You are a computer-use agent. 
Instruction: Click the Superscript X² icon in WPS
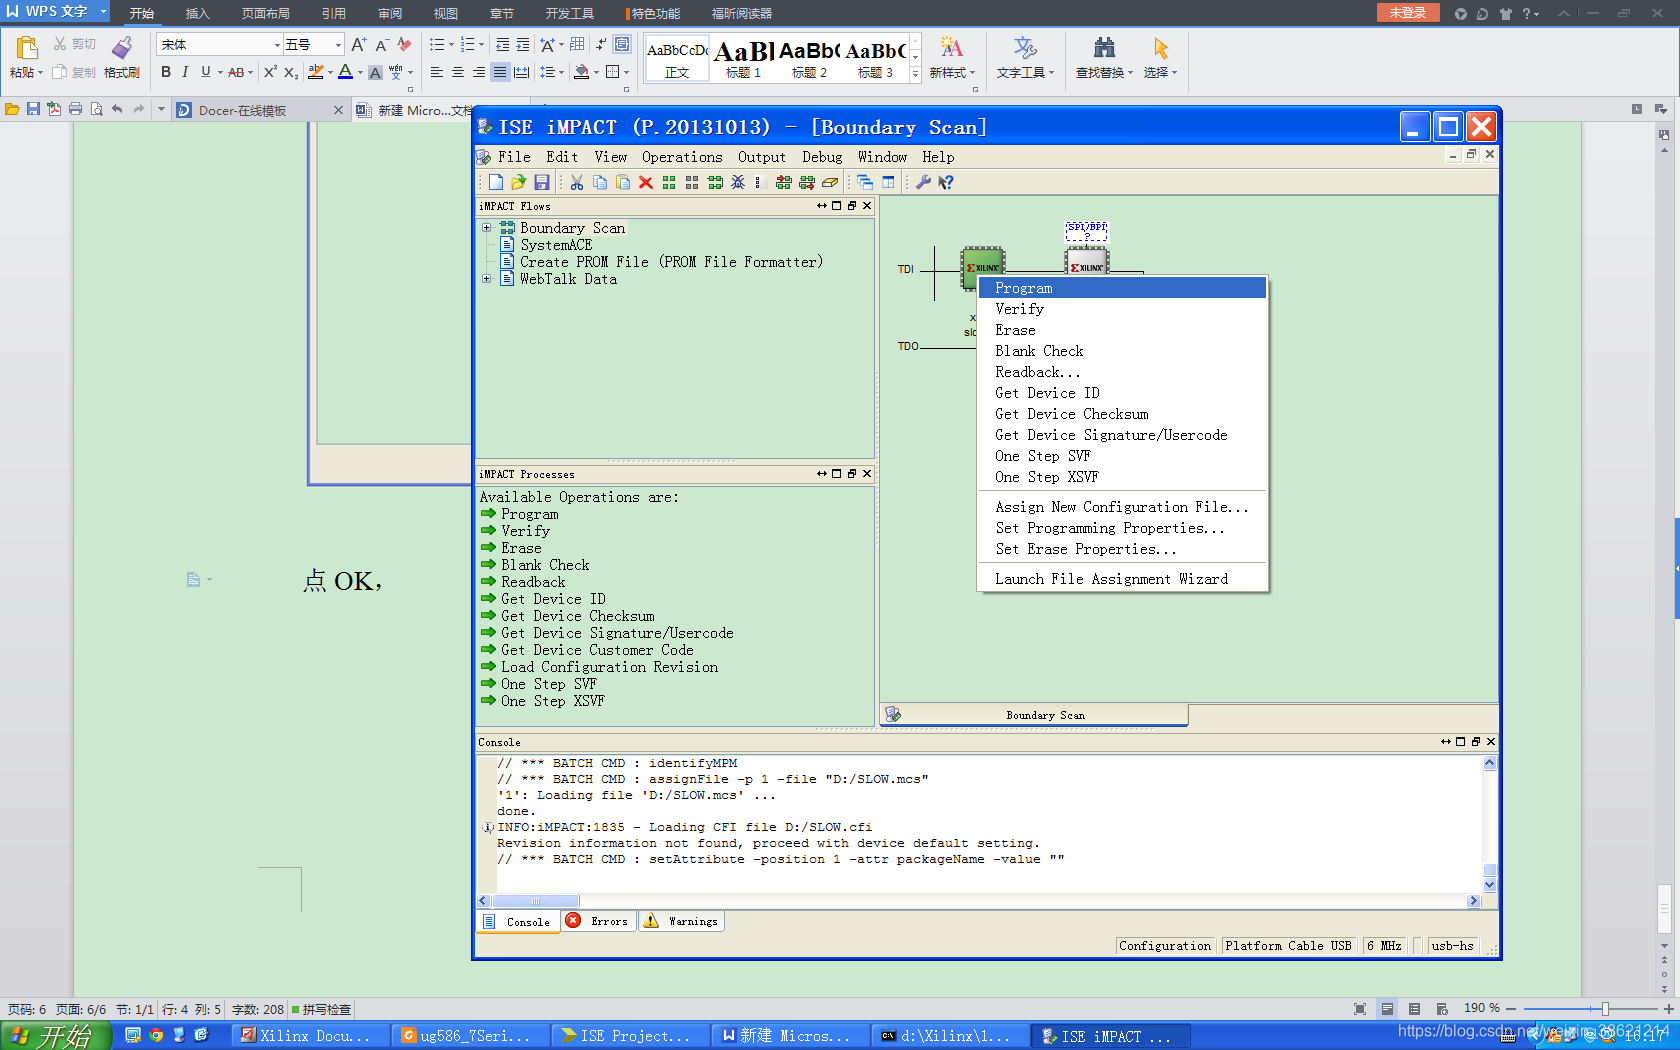[x=270, y=72]
